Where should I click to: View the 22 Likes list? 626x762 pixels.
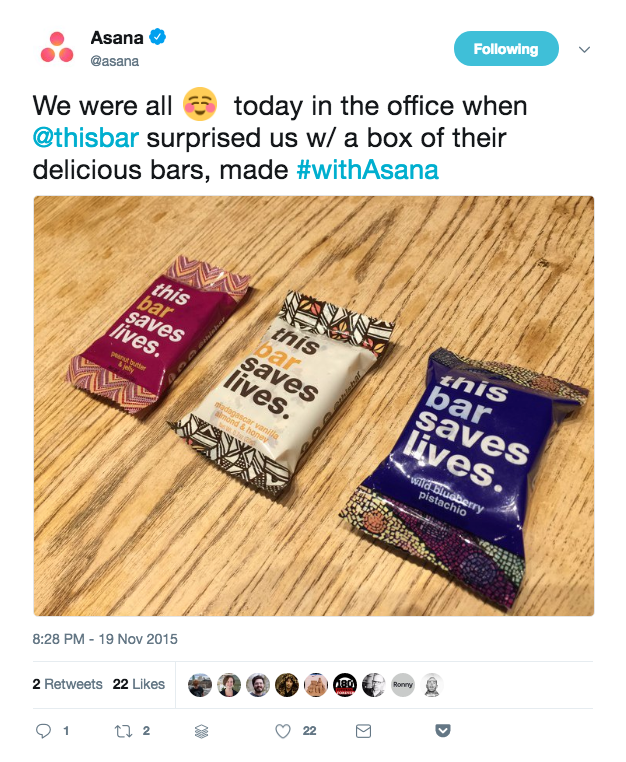[139, 684]
